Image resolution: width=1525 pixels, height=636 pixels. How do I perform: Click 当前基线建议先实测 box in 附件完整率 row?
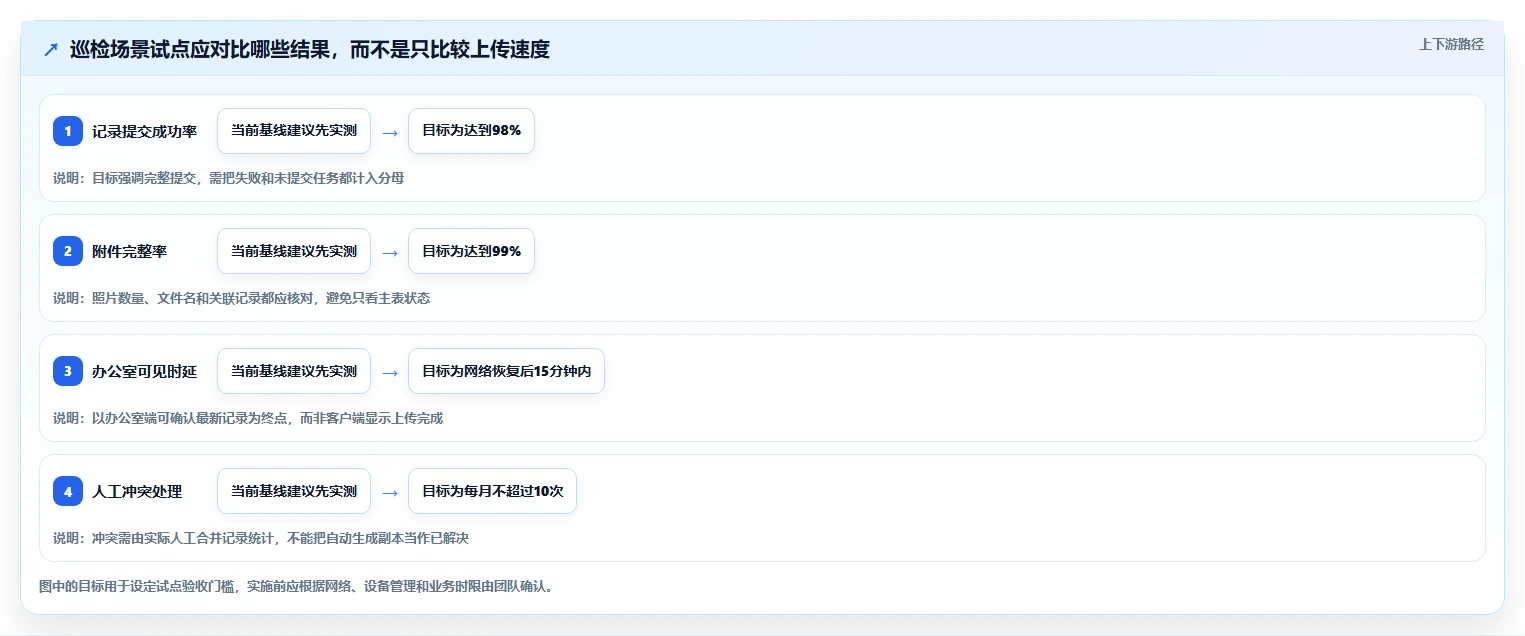pos(294,251)
